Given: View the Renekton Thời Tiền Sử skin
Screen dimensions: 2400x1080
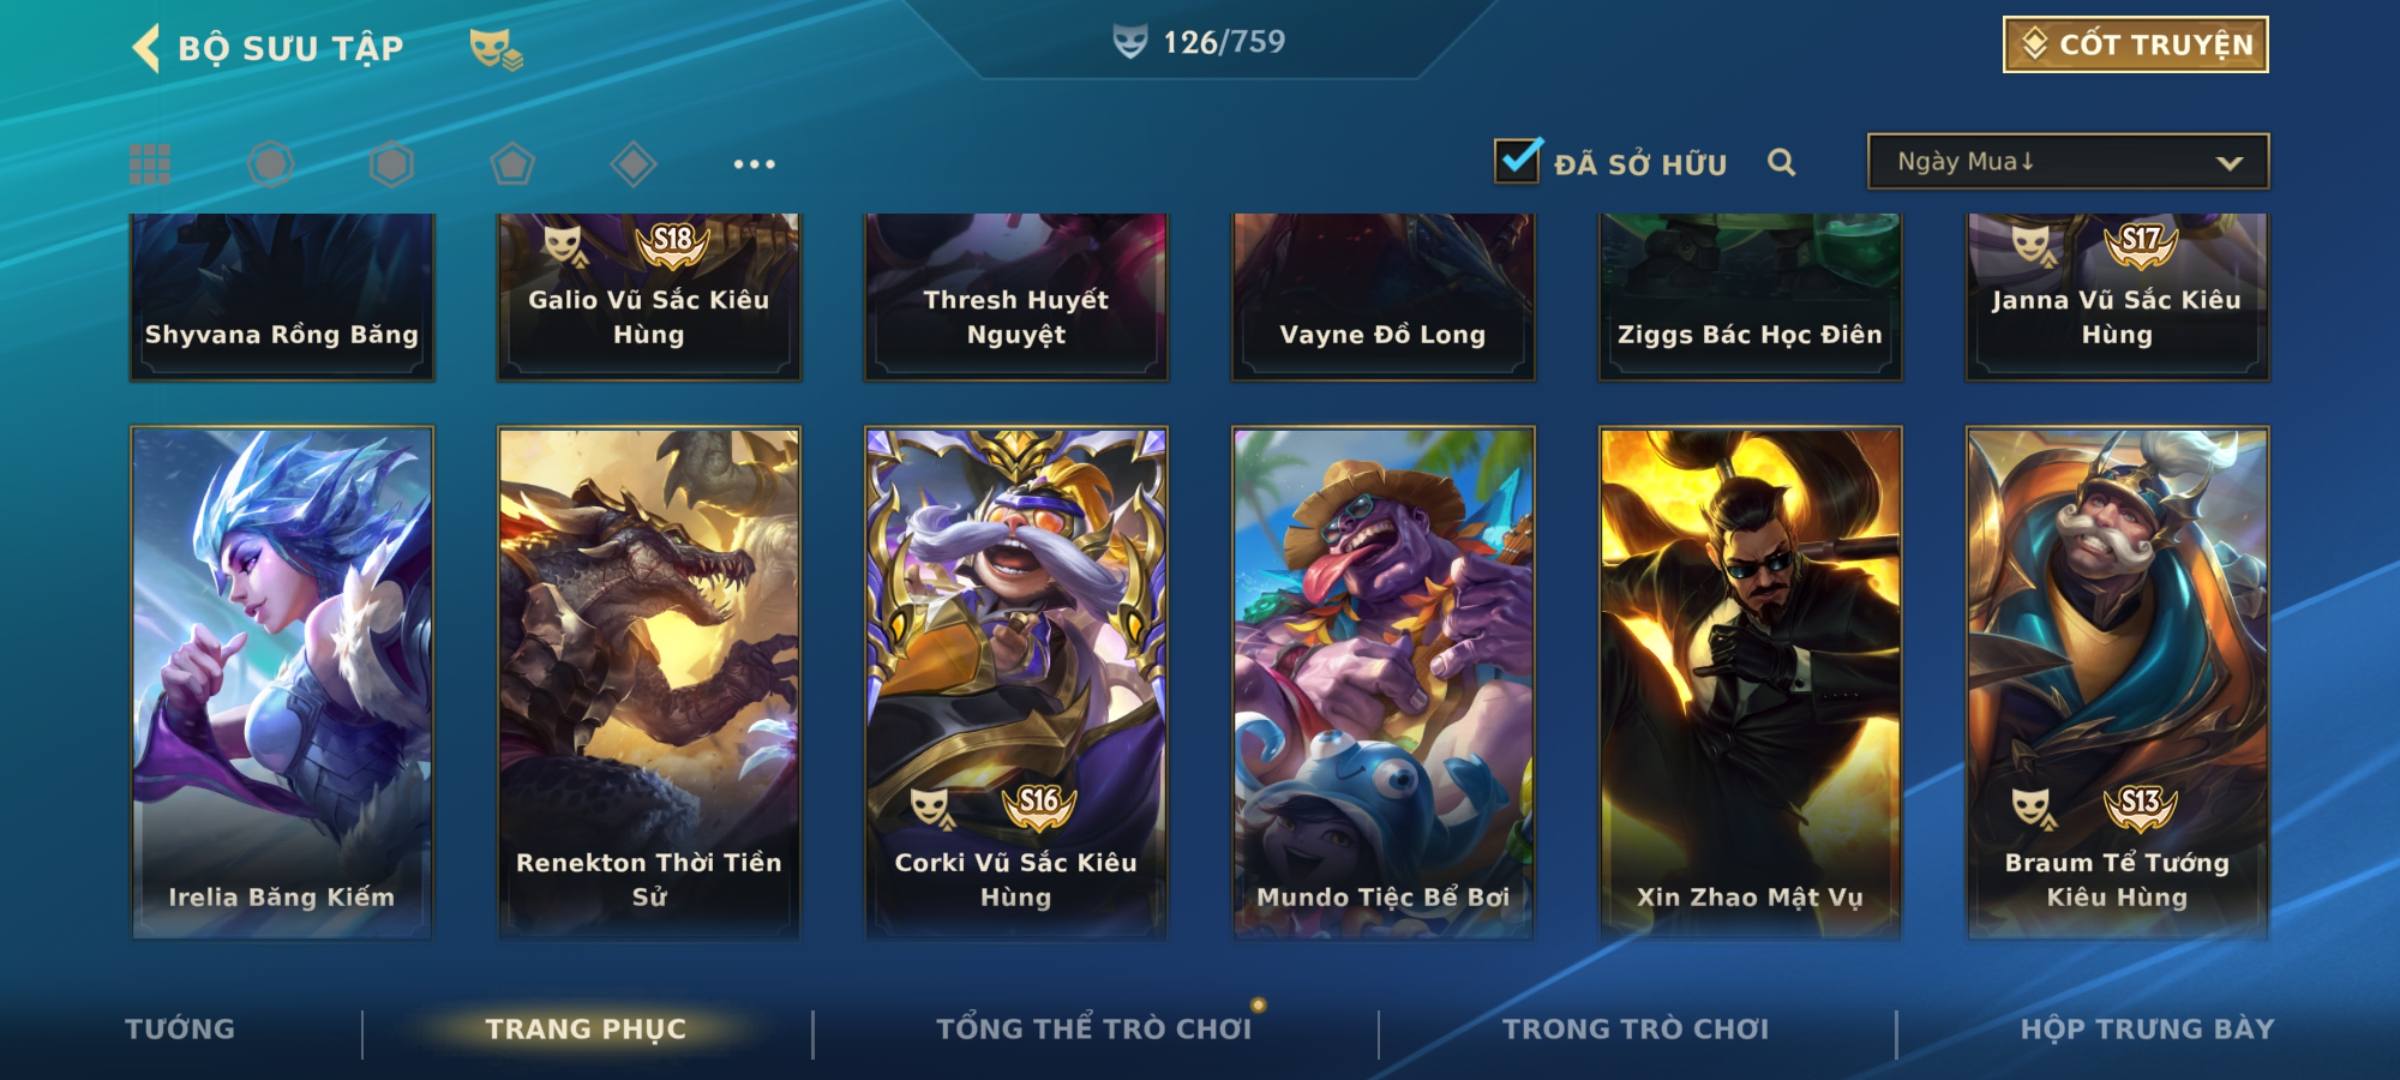Looking at the screenshot, I should click(649, 683).
